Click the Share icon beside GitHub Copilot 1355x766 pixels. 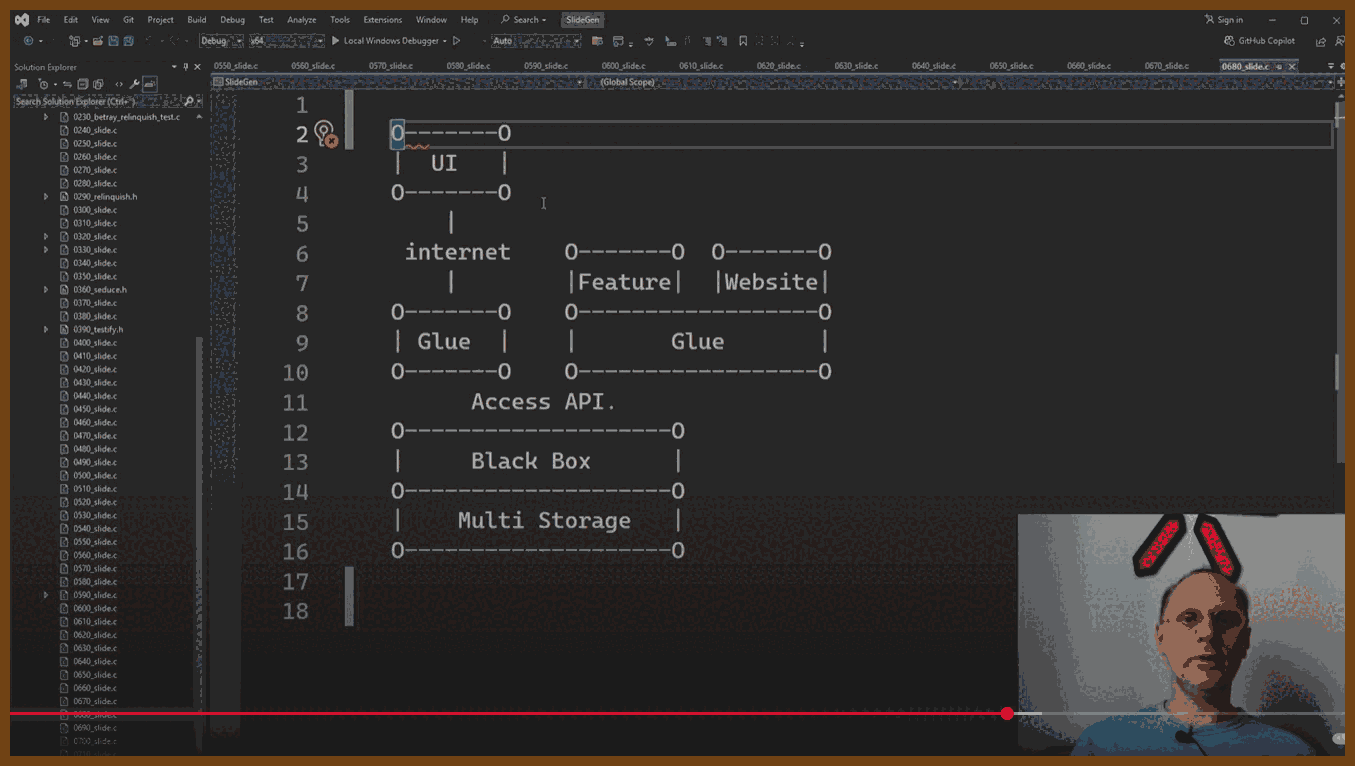1321,41
